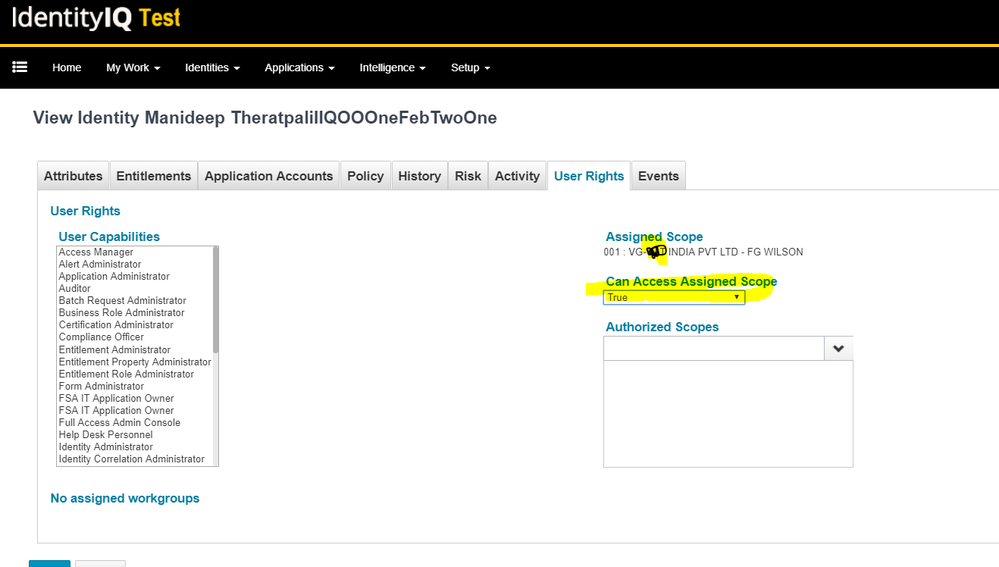Click the Authorized Scopes text input
Viewport: 999px width, 567px height.
(713, 349)
